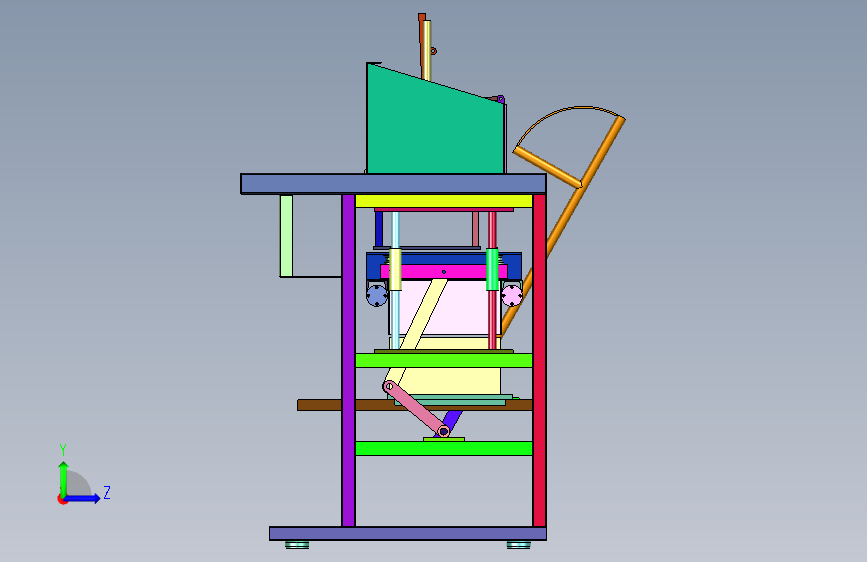Click the blue Z axis arrow
The image size is (867, 562).
pos(83,498)
